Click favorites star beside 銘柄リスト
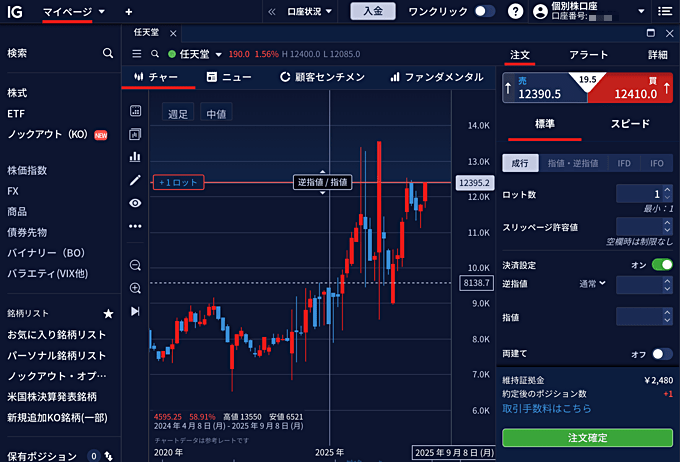680x462 pixels. point(108,313)
